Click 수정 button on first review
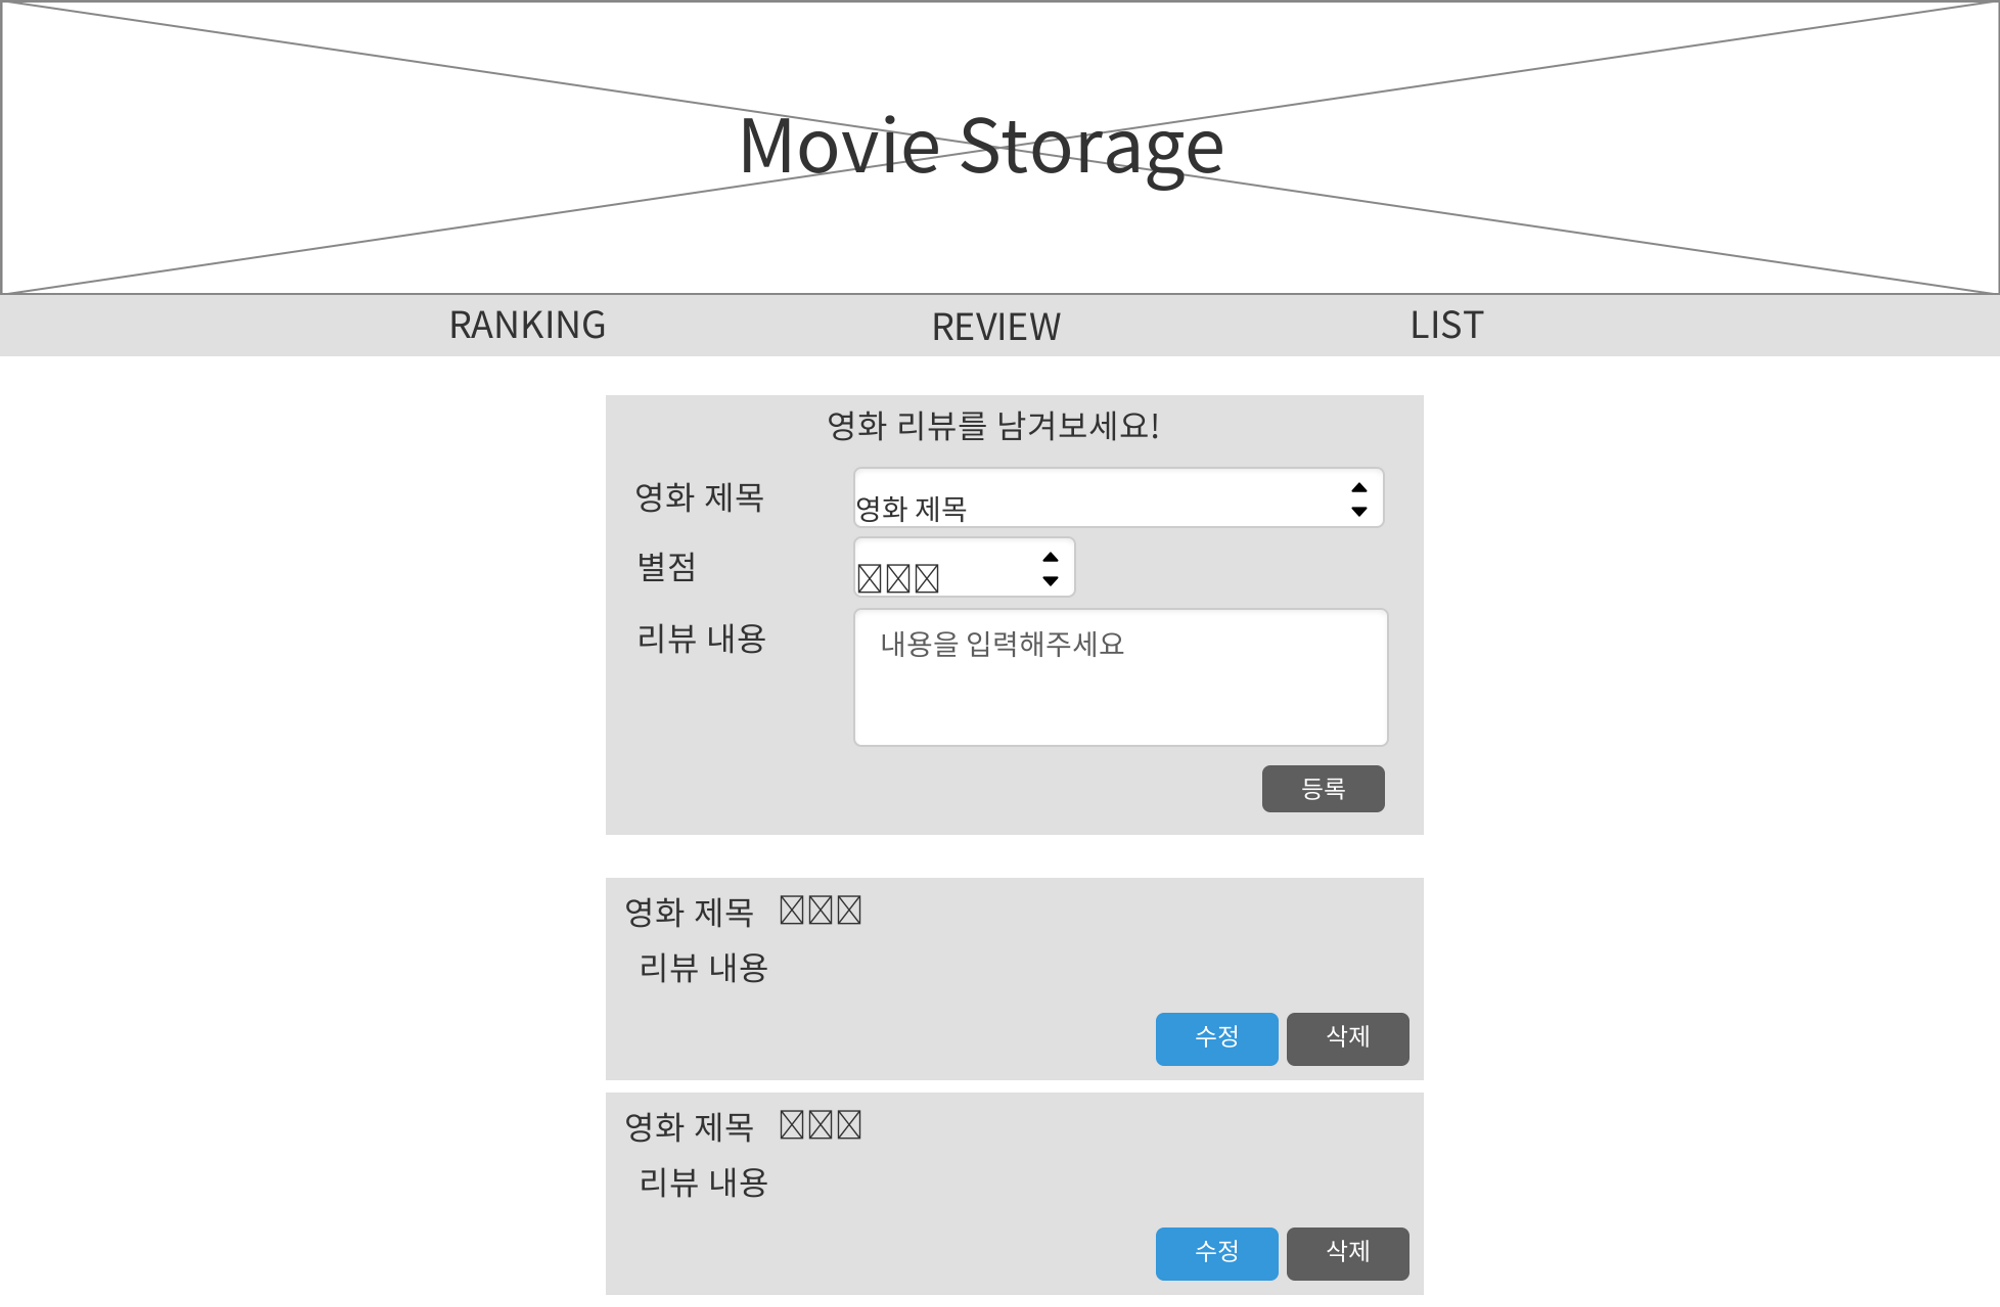 [x=1216, y=1038]
